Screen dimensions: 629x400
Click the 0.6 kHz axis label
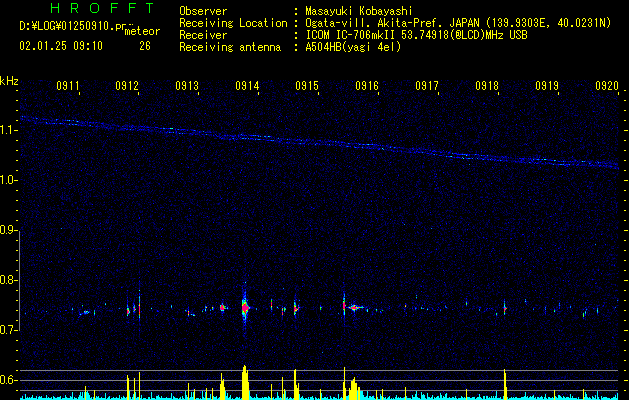[x=9, y=380]
